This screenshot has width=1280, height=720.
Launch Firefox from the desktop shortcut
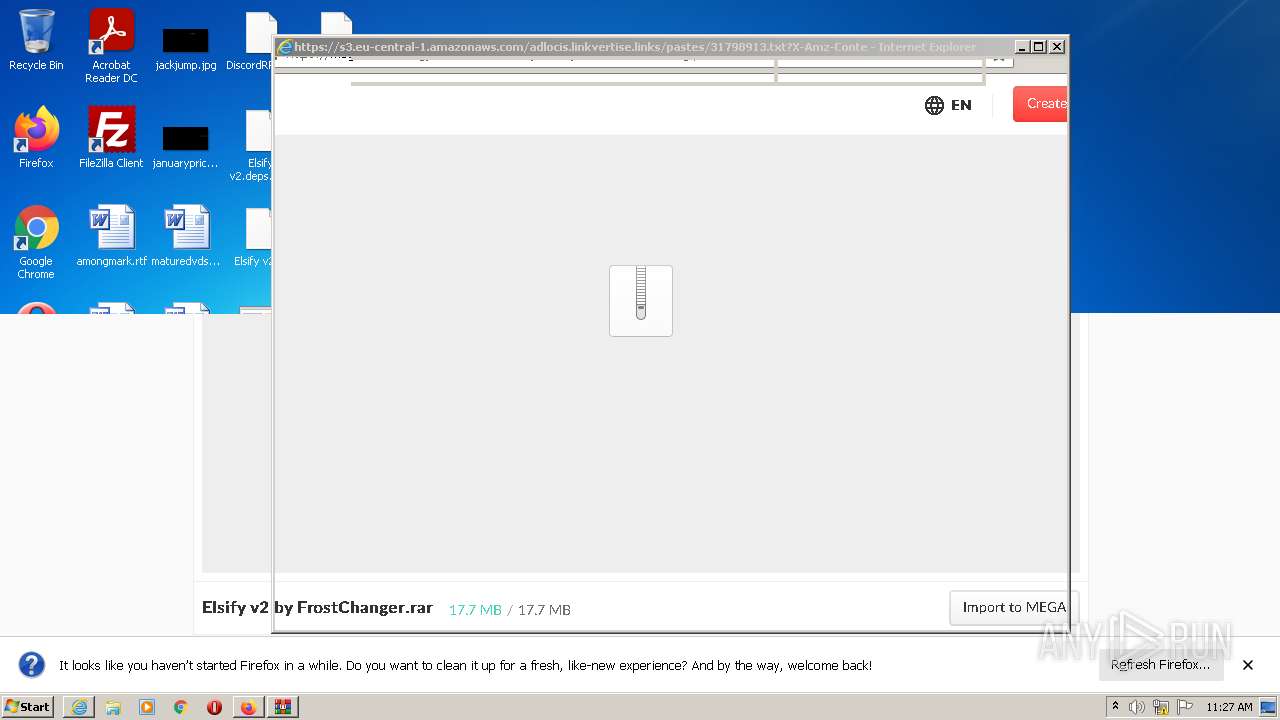[36, 137]
